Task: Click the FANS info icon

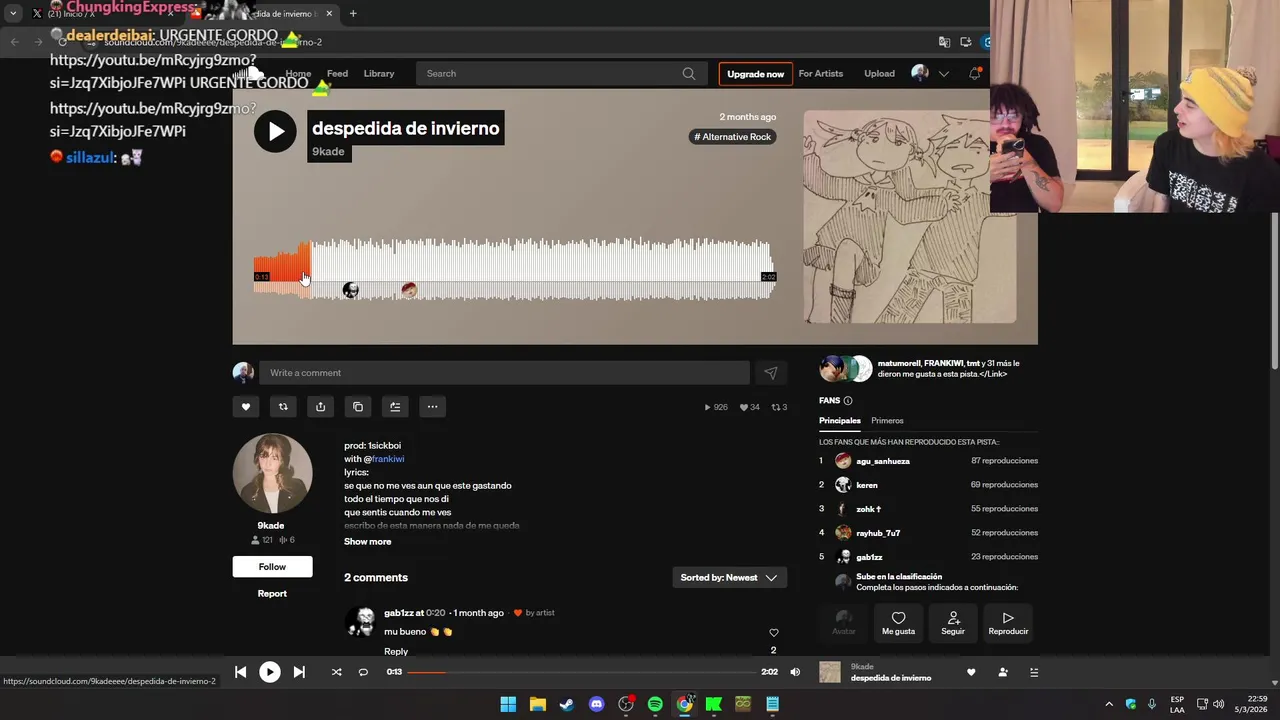Action: tap(848, 401)
